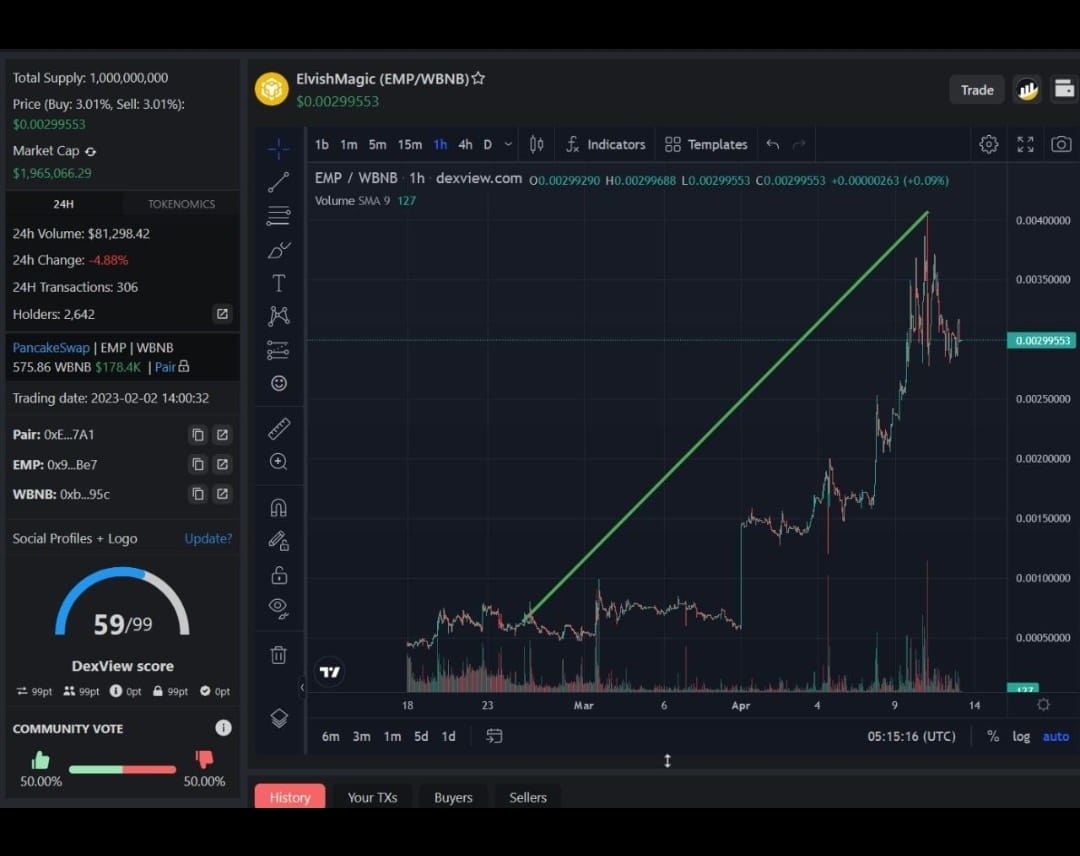Viewport: 1080px width, 856px height.
Task: Open the chart stats icon beside Trade
Action: click(x=1027, y=90)
